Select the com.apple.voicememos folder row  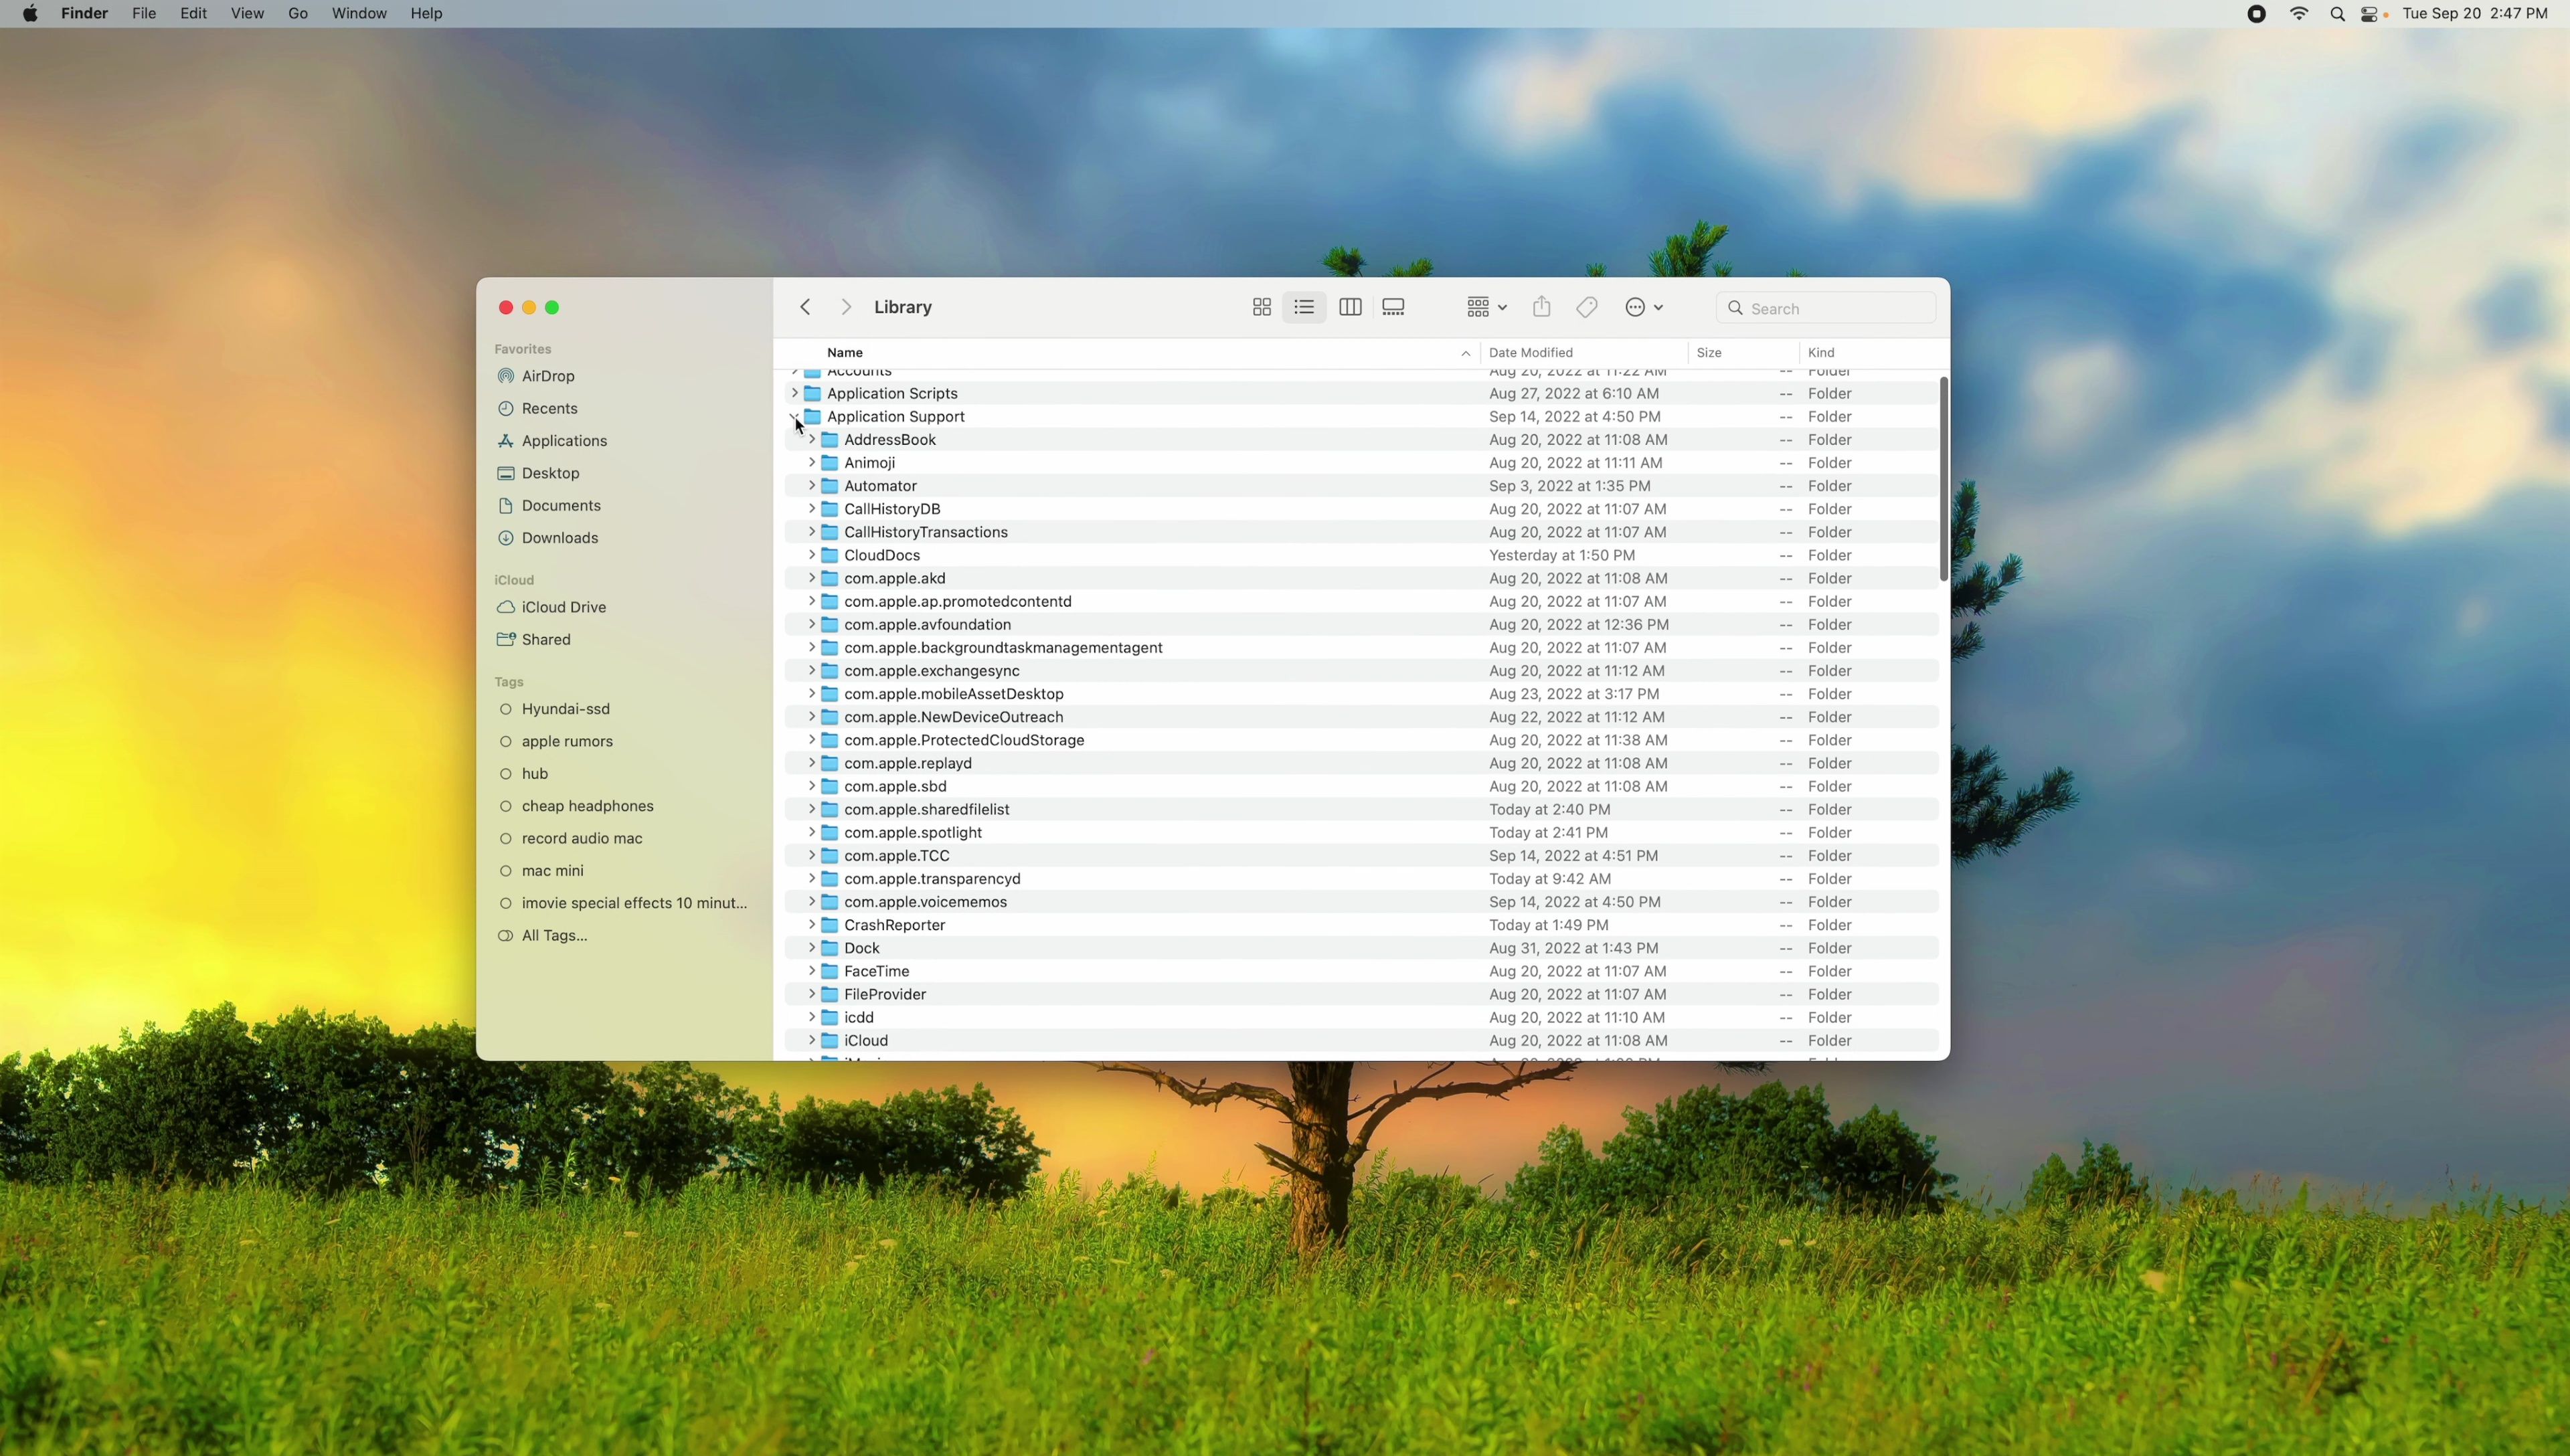click(1362, 902)
